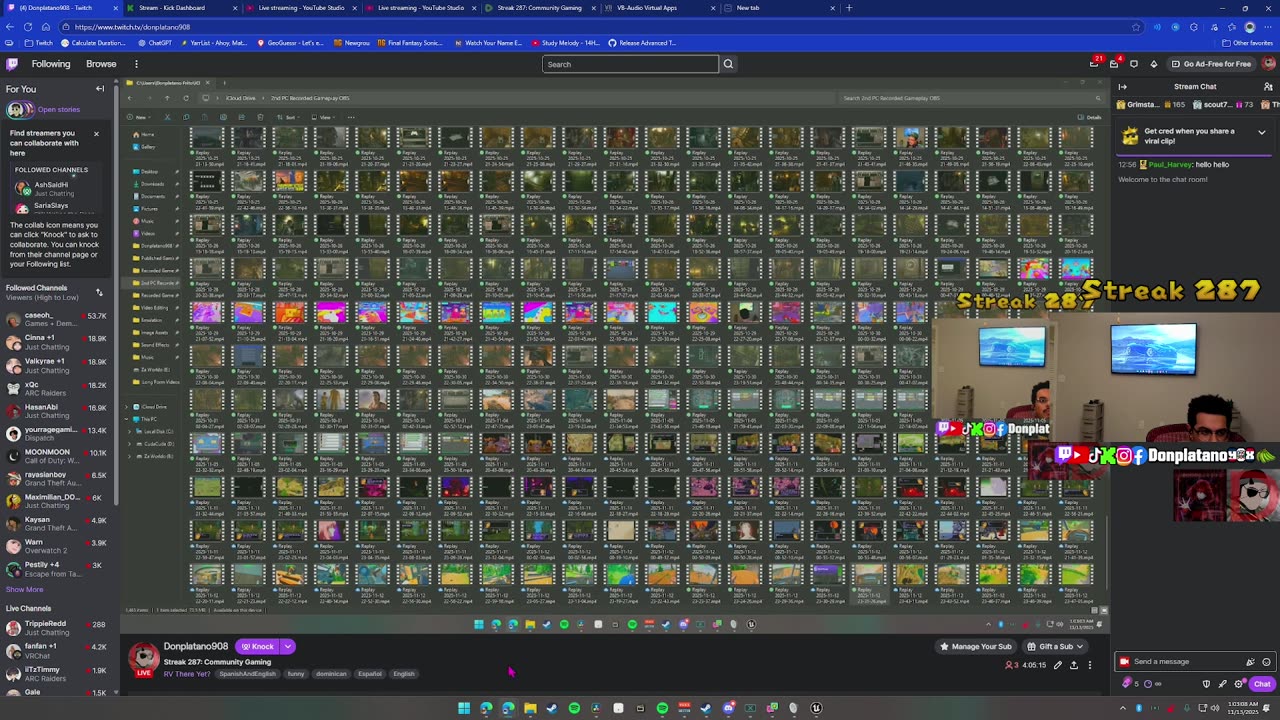Collapse the Stream Chat panel arrow

coord(1123,87)
